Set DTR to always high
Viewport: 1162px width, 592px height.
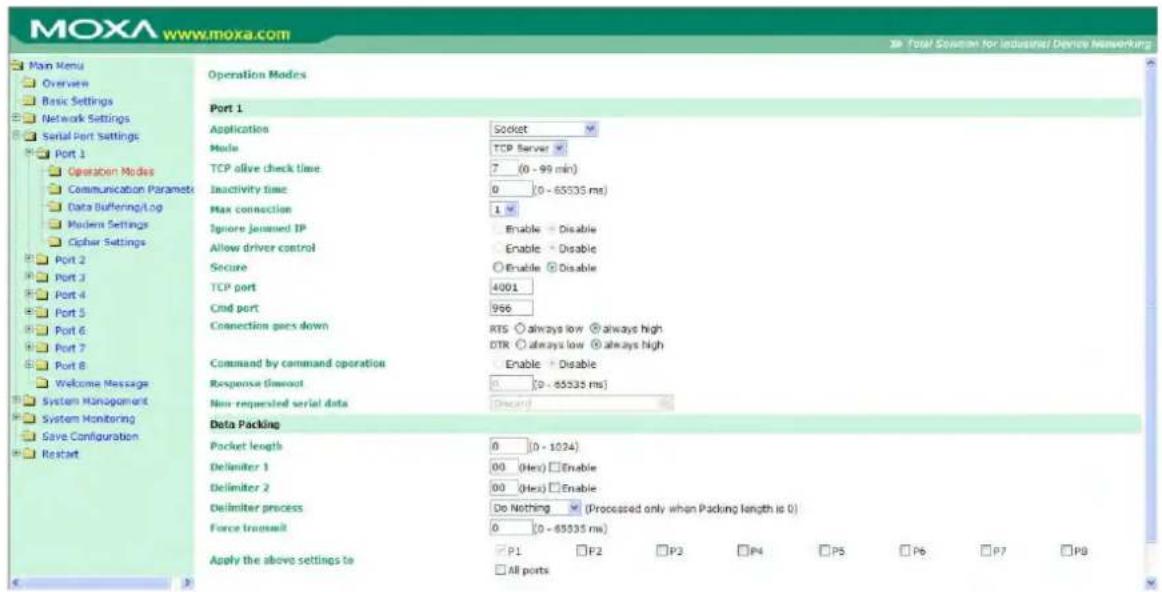(594, 345)
